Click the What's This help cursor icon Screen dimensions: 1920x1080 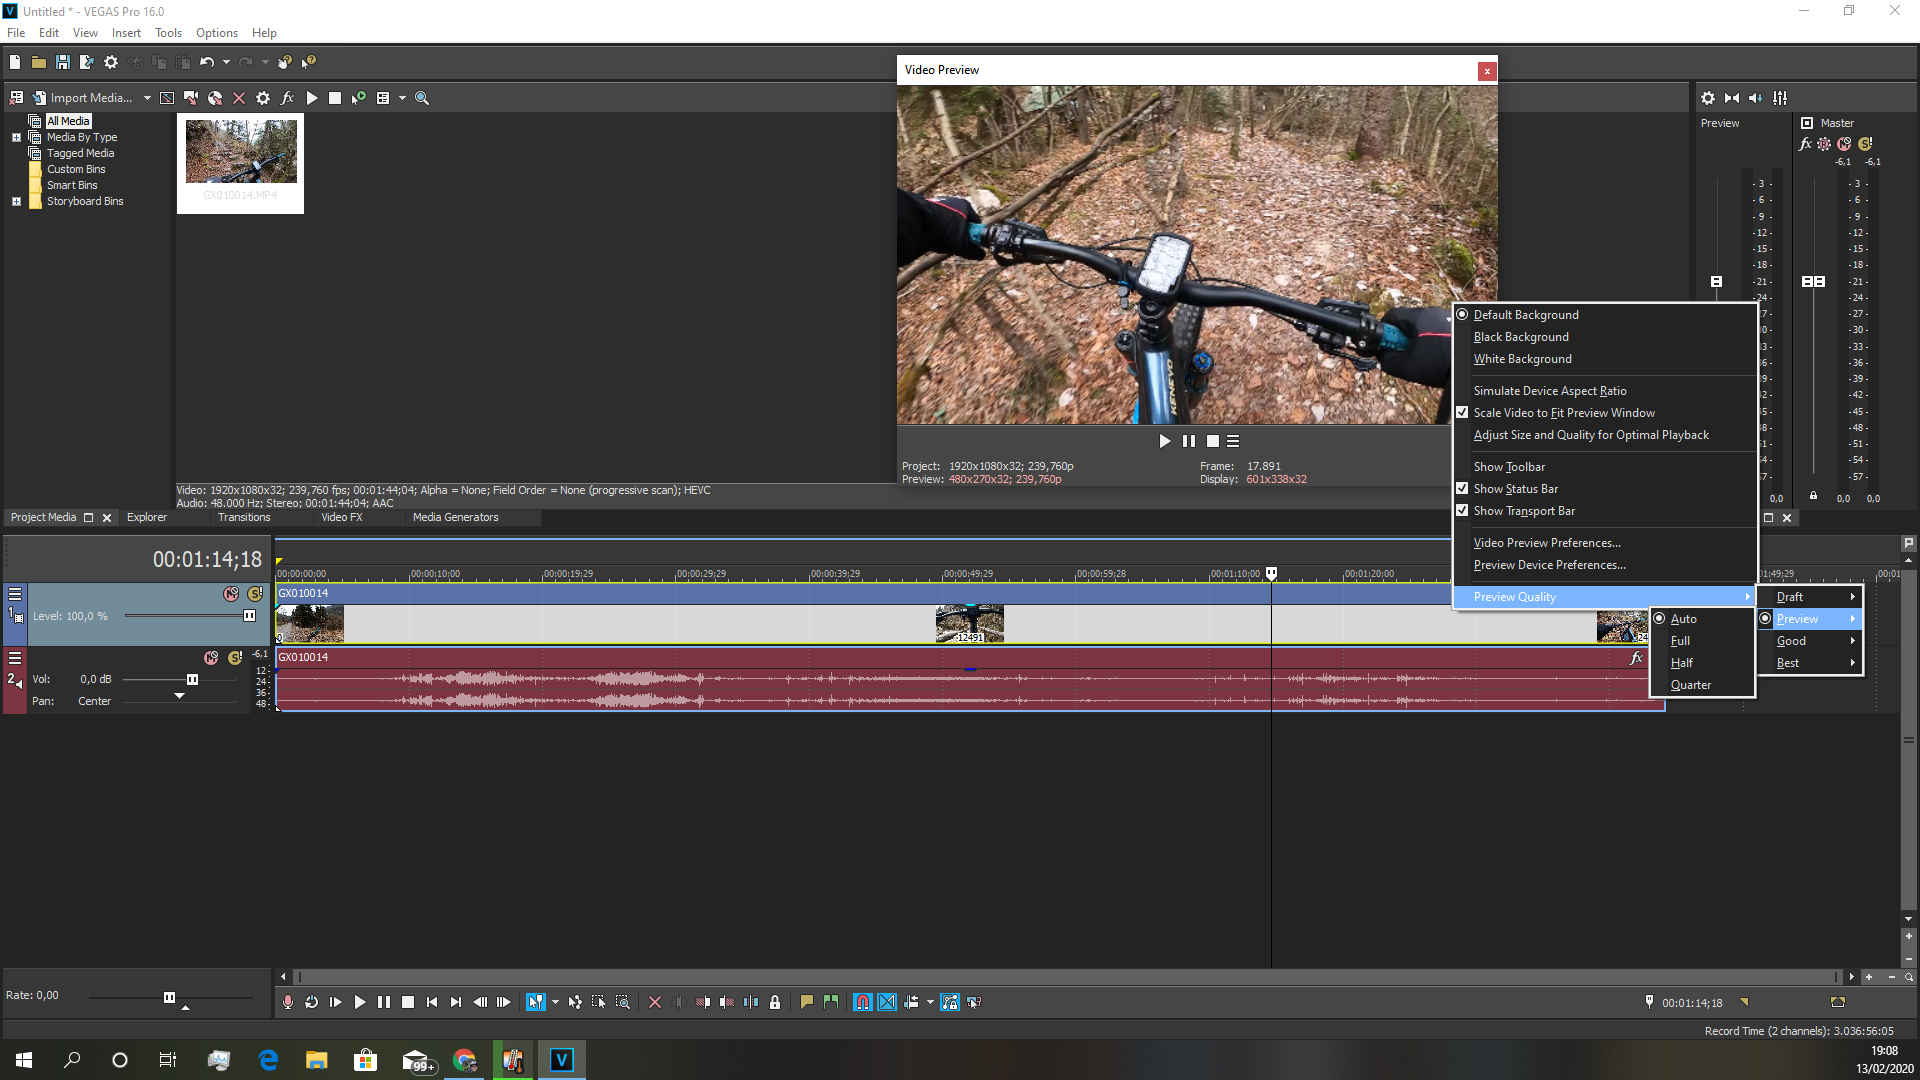coord(309,62)
